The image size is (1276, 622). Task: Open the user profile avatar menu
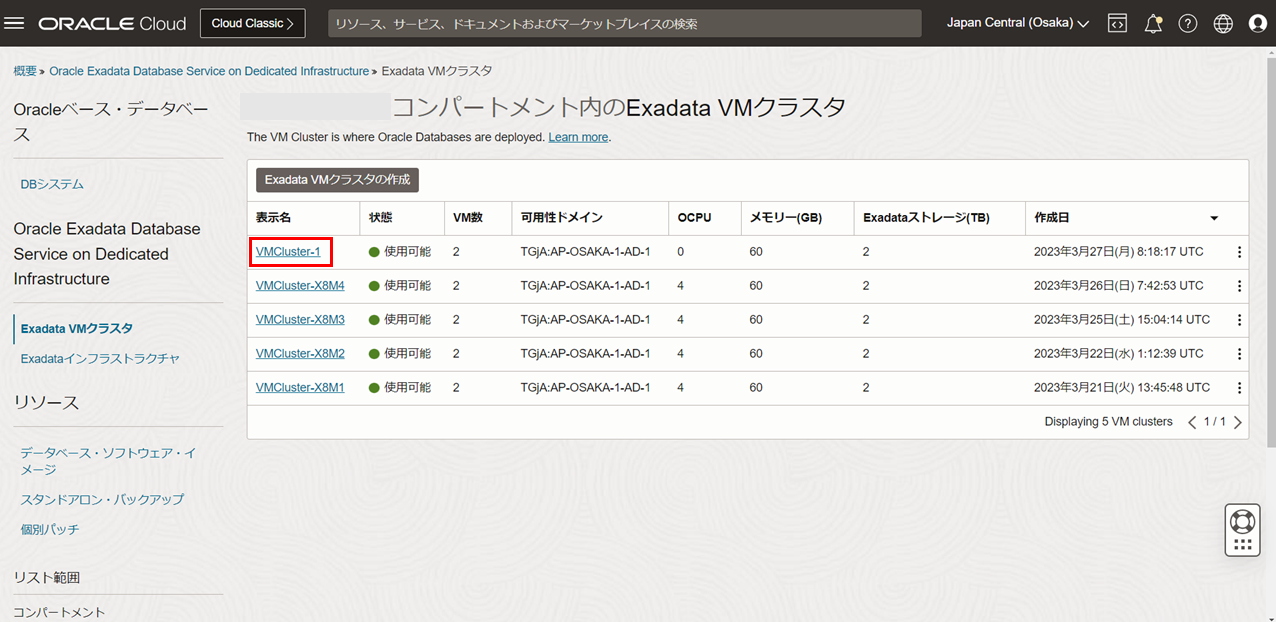[x=1258, y=23]
